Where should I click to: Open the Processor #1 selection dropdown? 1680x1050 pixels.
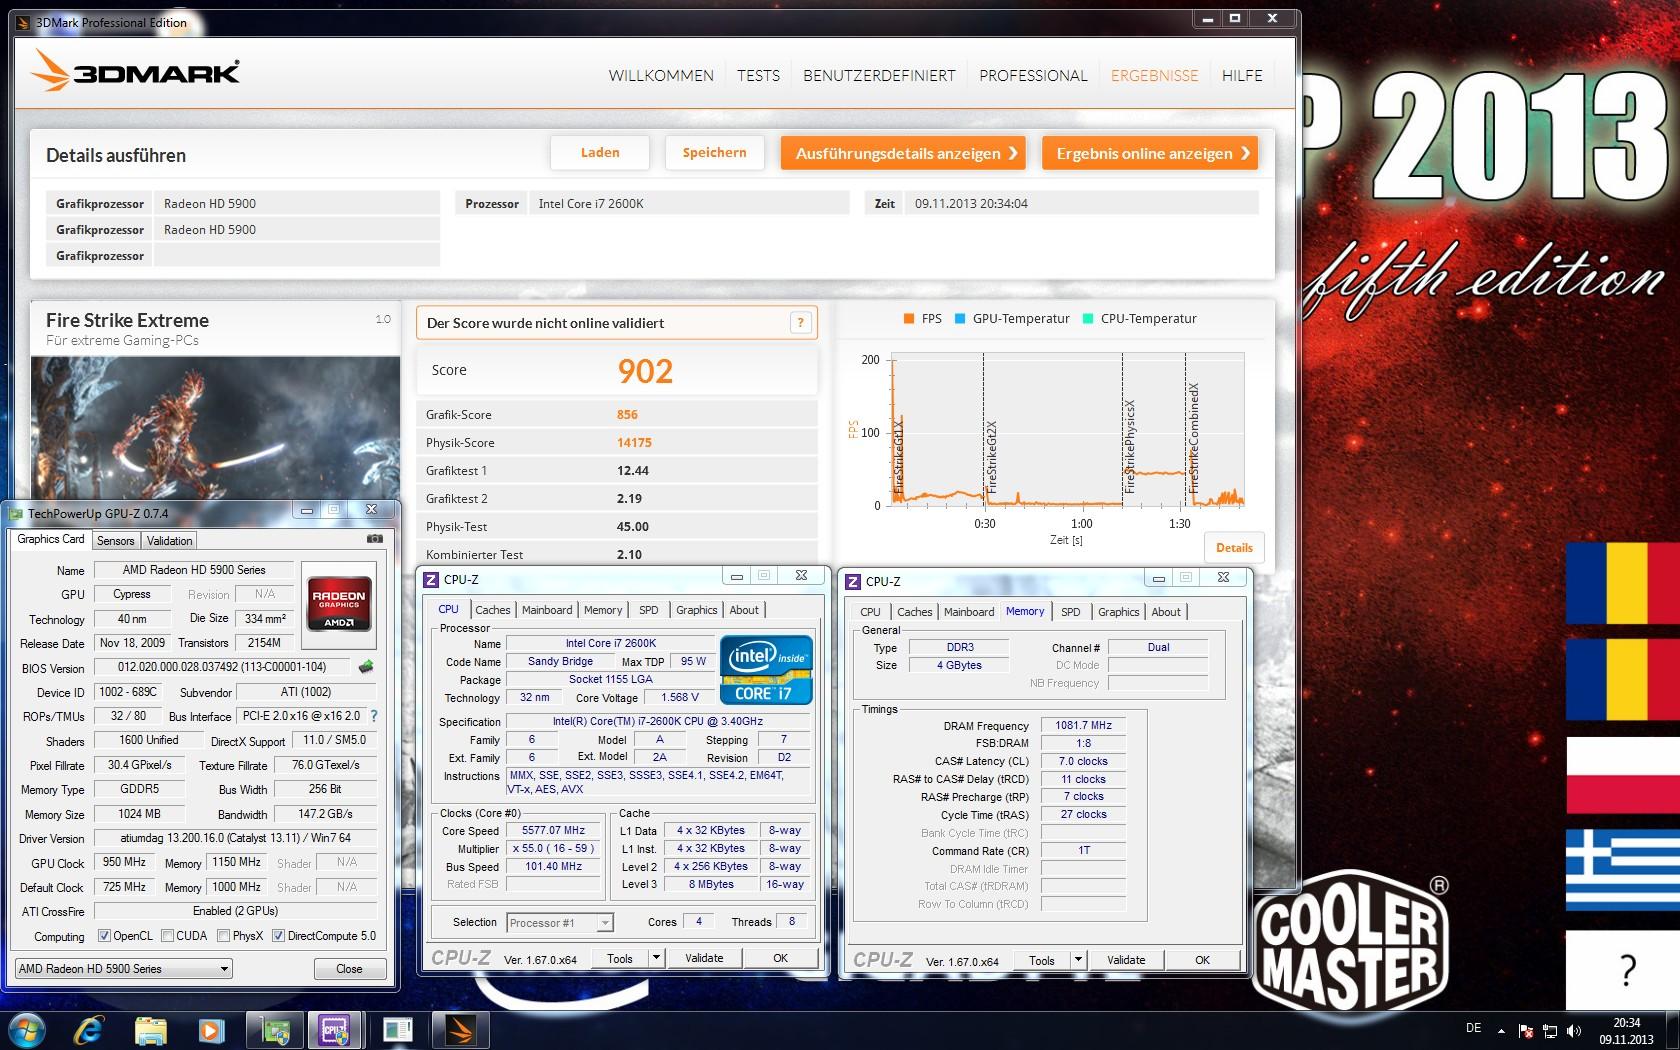[x=560, y=923]
